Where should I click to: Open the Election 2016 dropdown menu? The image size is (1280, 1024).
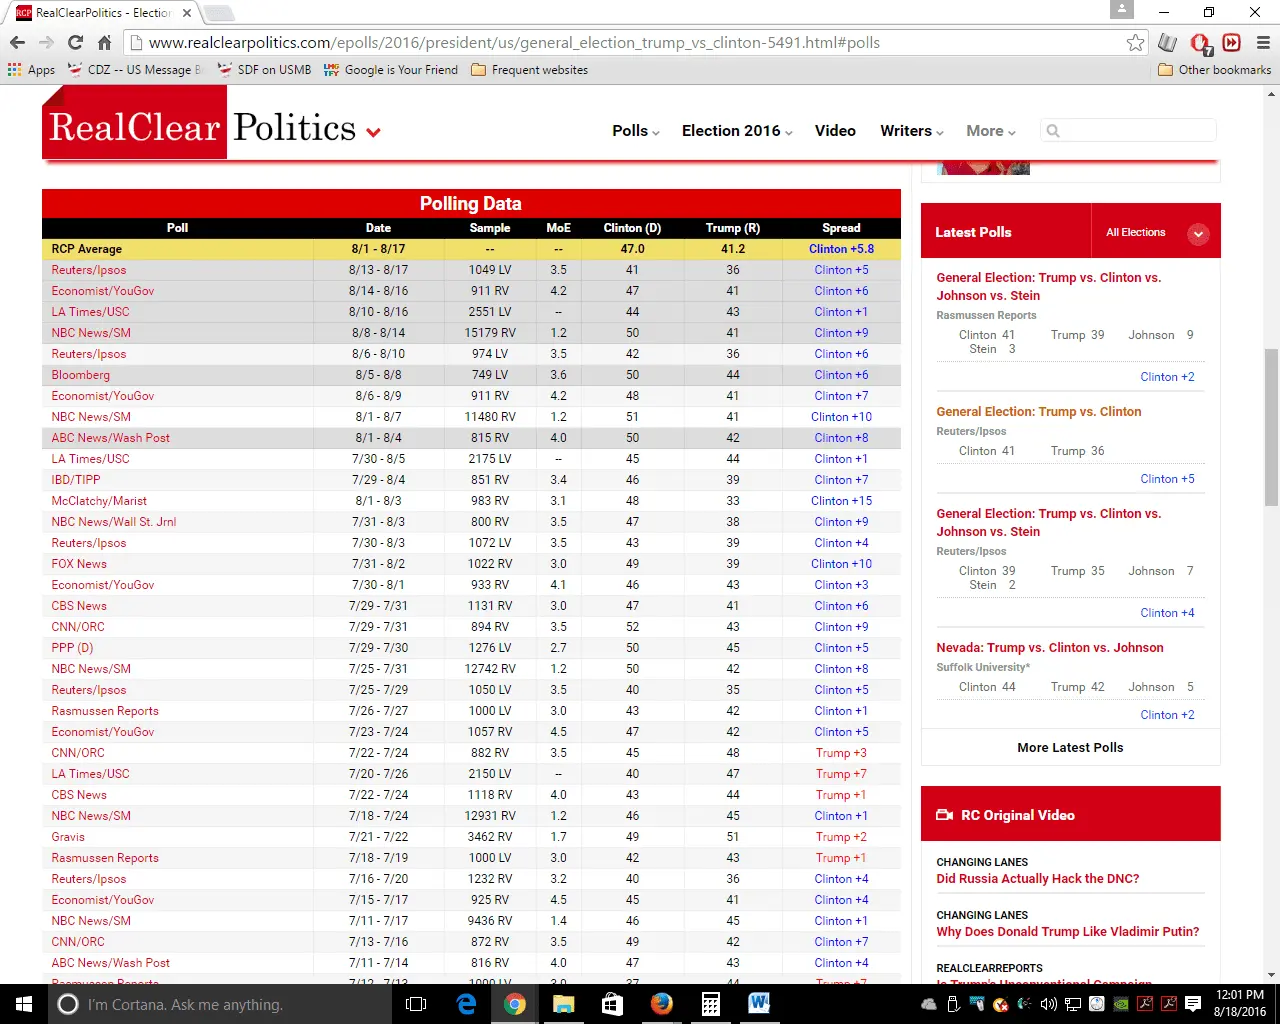click(x=737, y=131)
